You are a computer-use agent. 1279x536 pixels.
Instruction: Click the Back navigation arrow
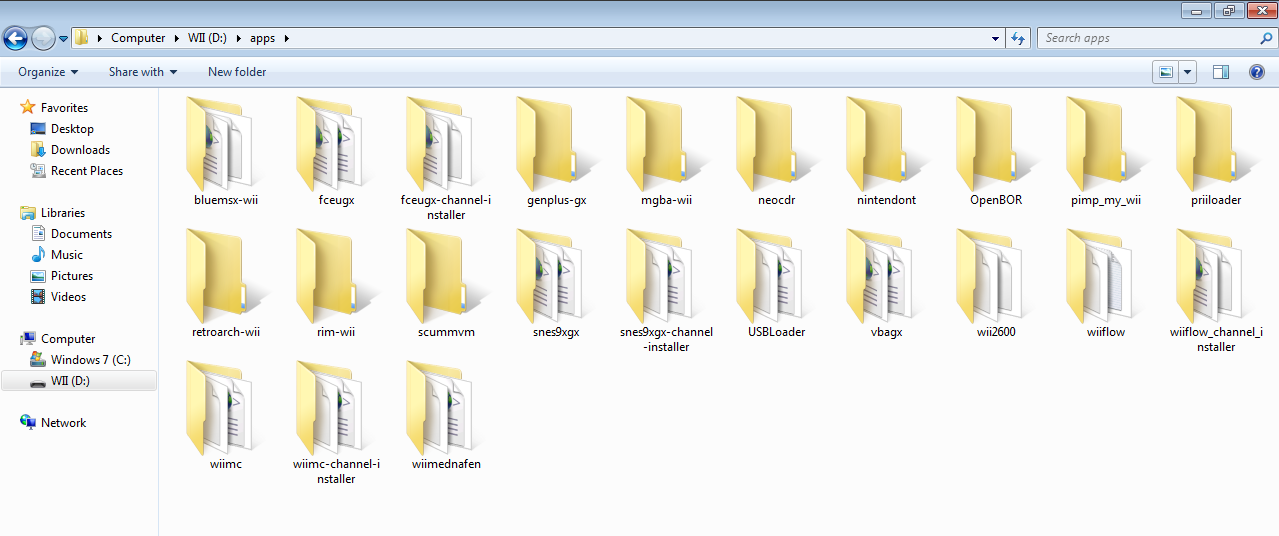pyautogui.click(x=15, y=39)
